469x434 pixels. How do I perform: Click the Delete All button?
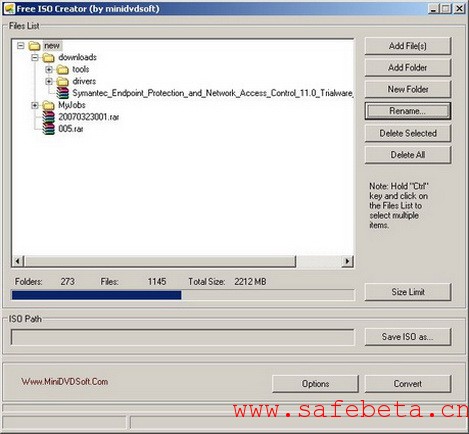408,155
